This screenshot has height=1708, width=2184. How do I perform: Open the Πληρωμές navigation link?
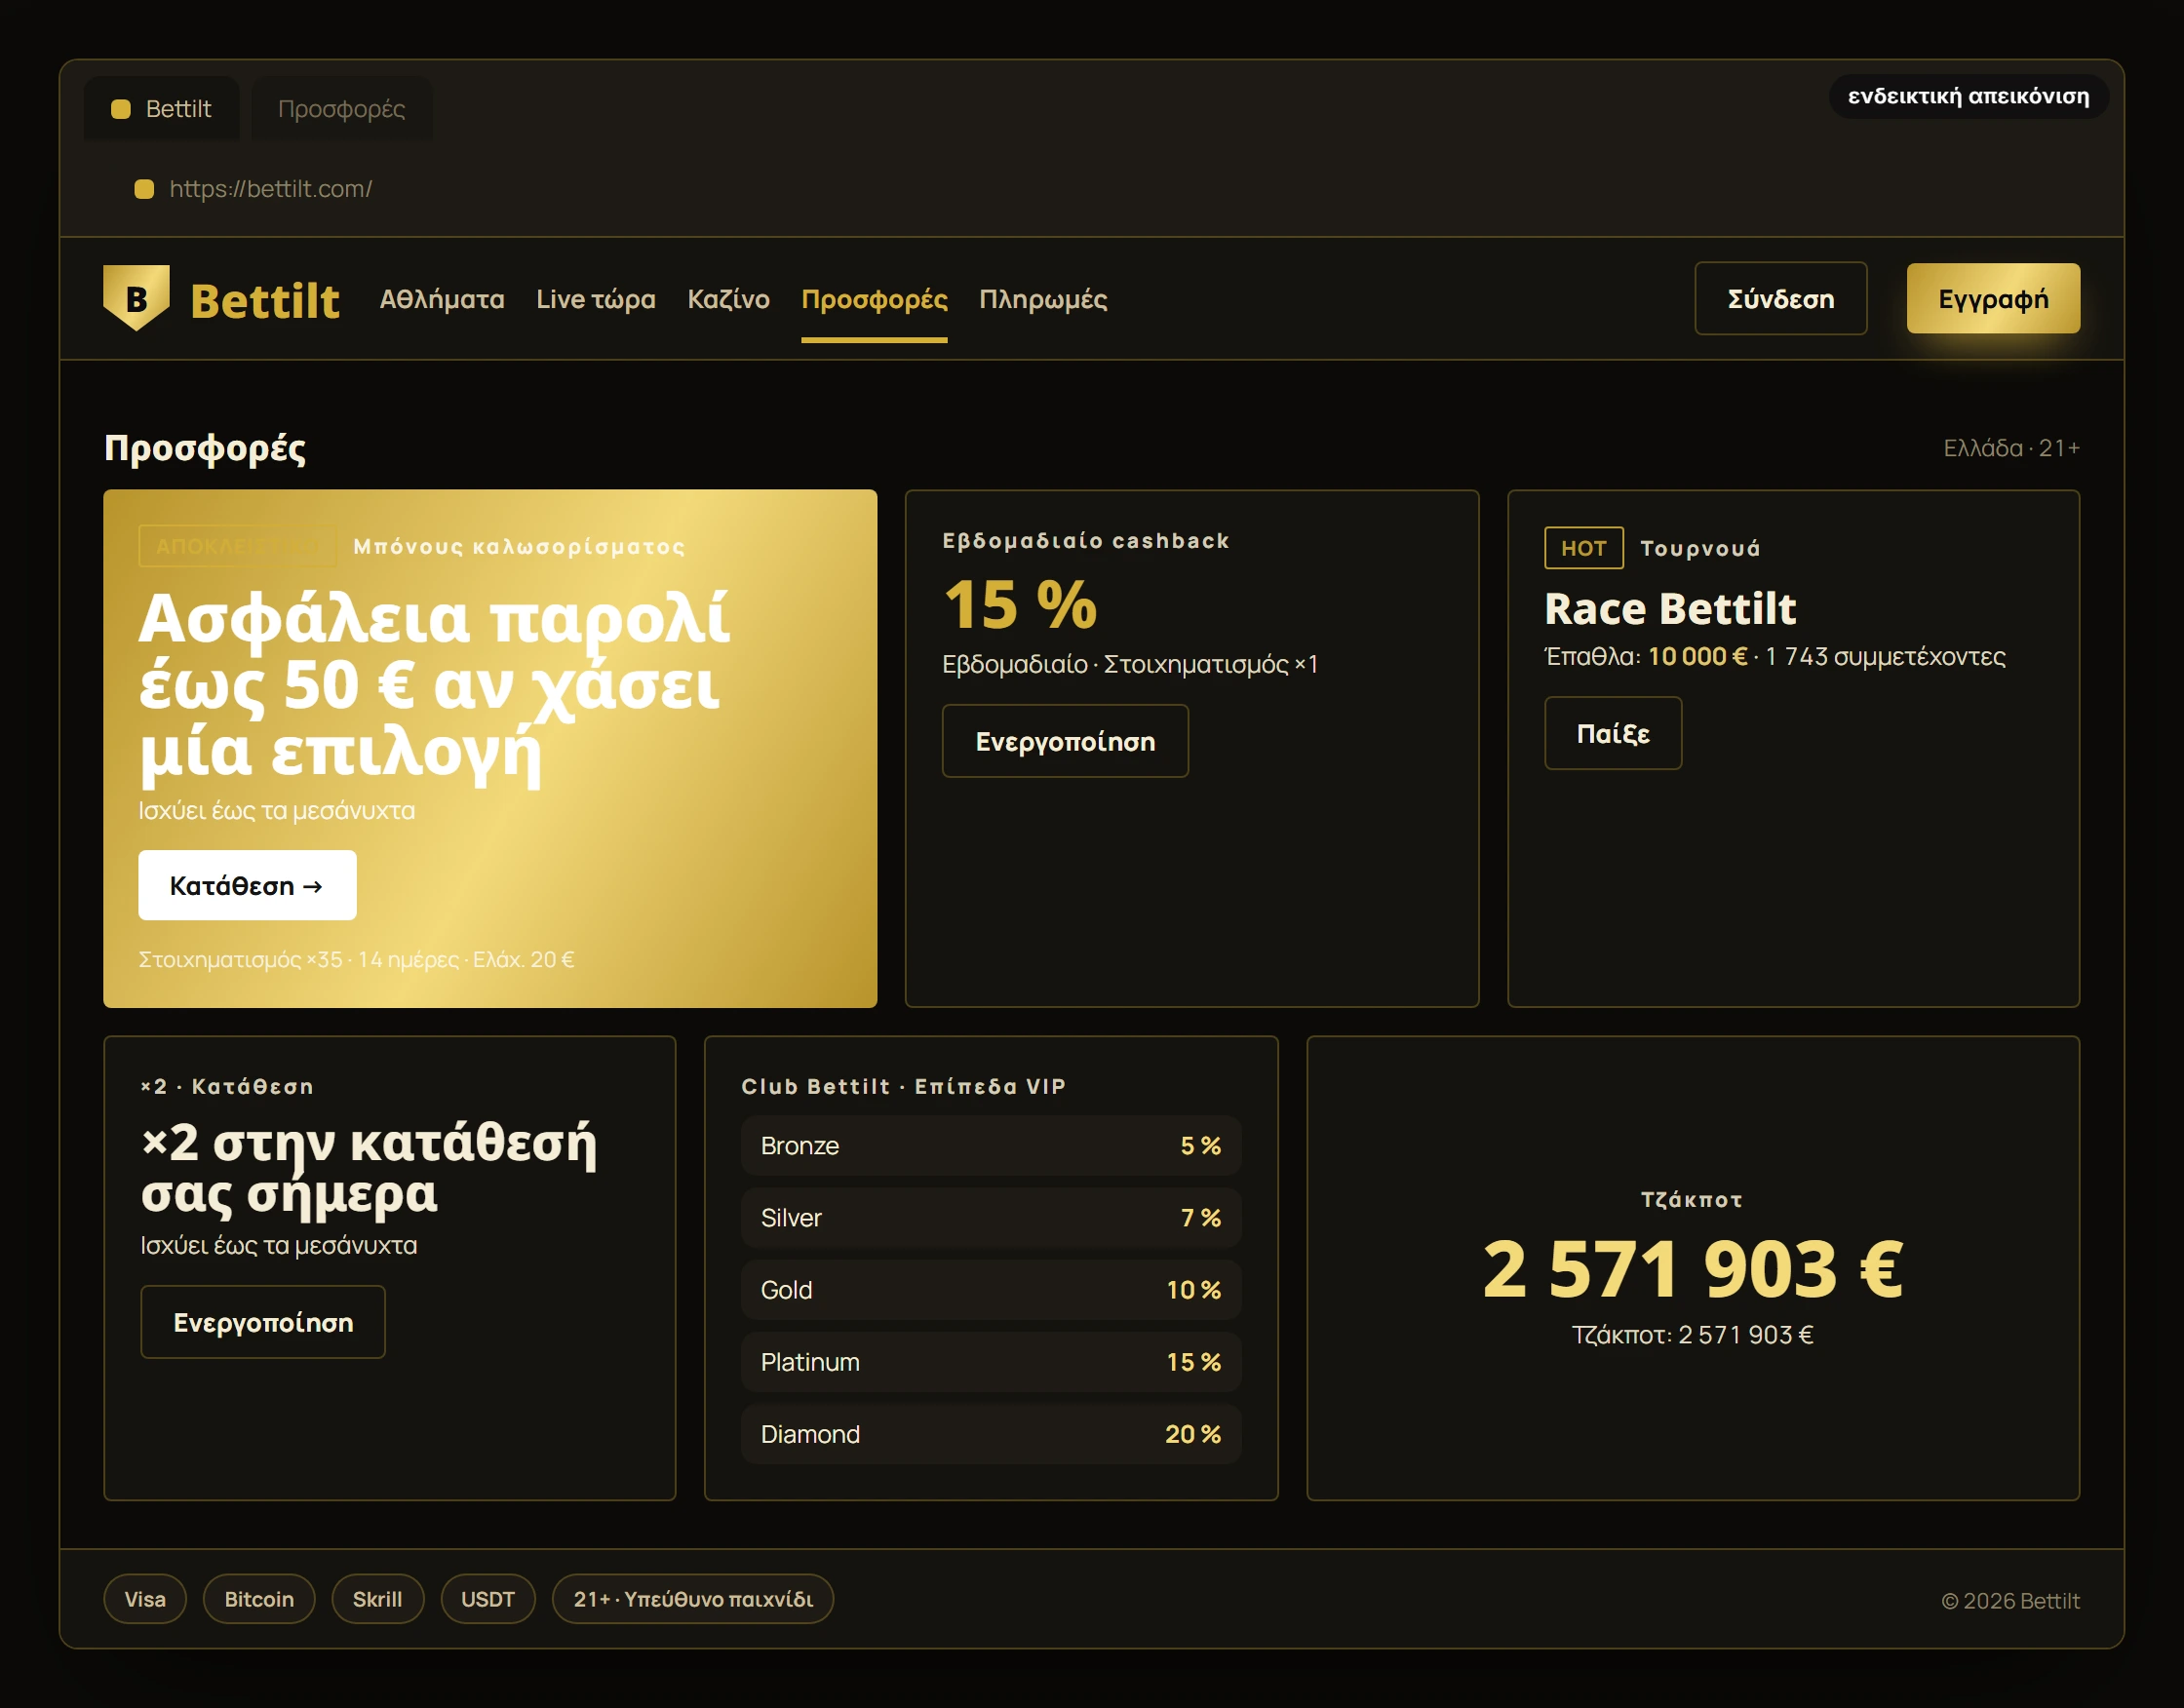[1043, 299]
